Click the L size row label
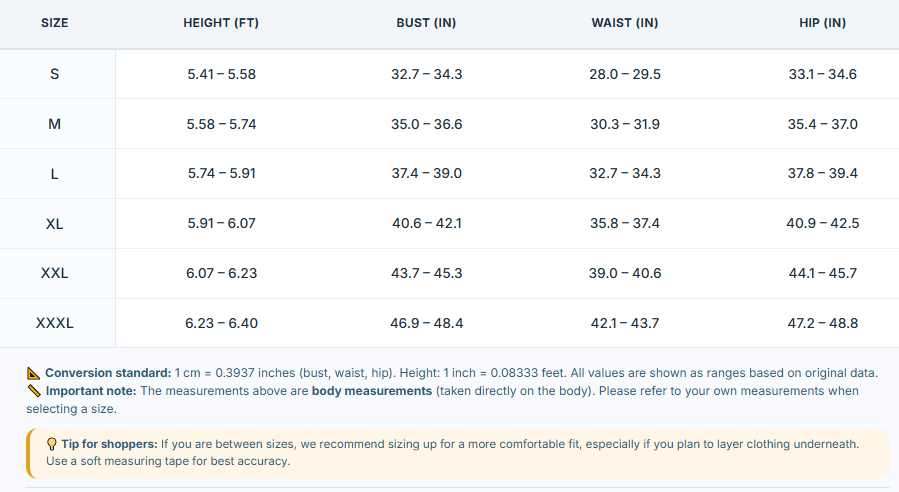The image size is (899, 492). pyautogui.click(x=54, y=174)
